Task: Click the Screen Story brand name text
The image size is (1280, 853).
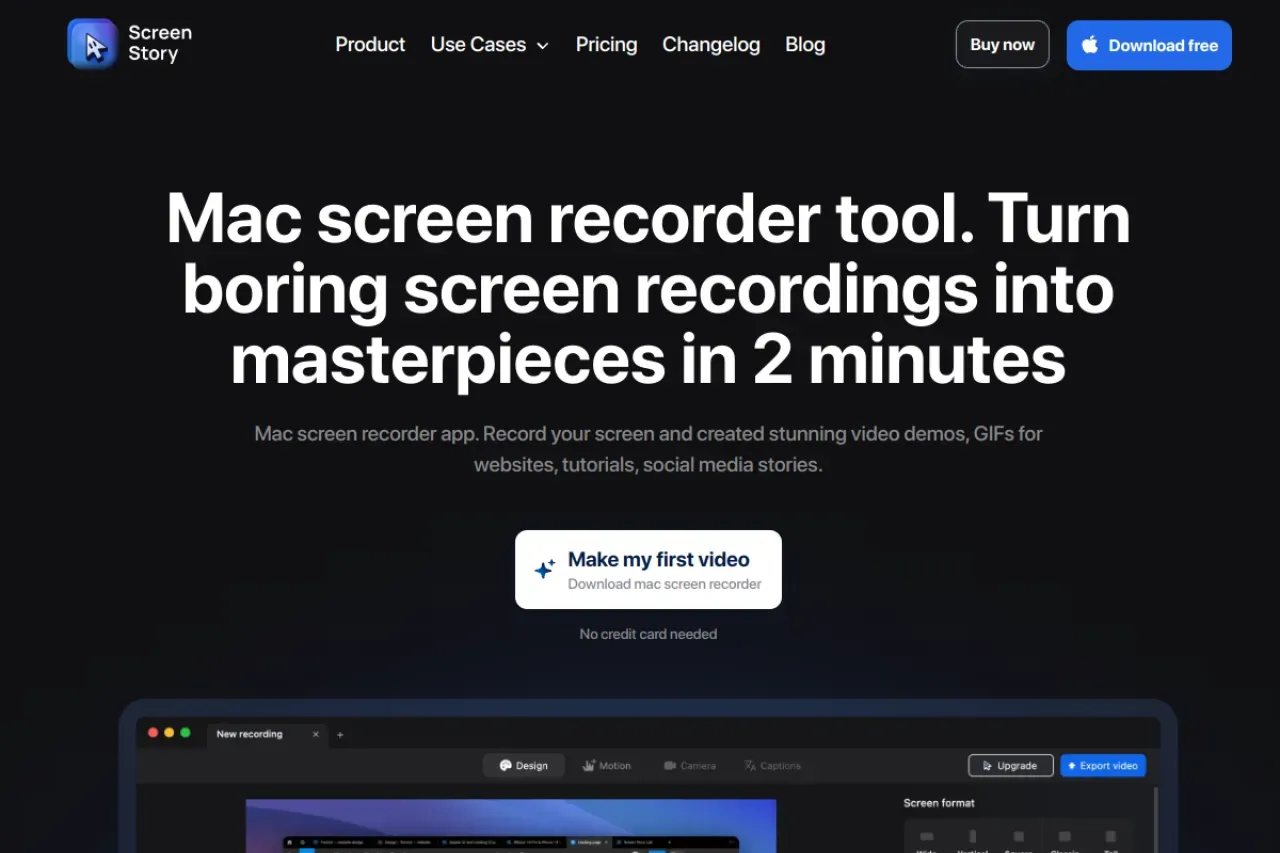Action: (160, 43)
